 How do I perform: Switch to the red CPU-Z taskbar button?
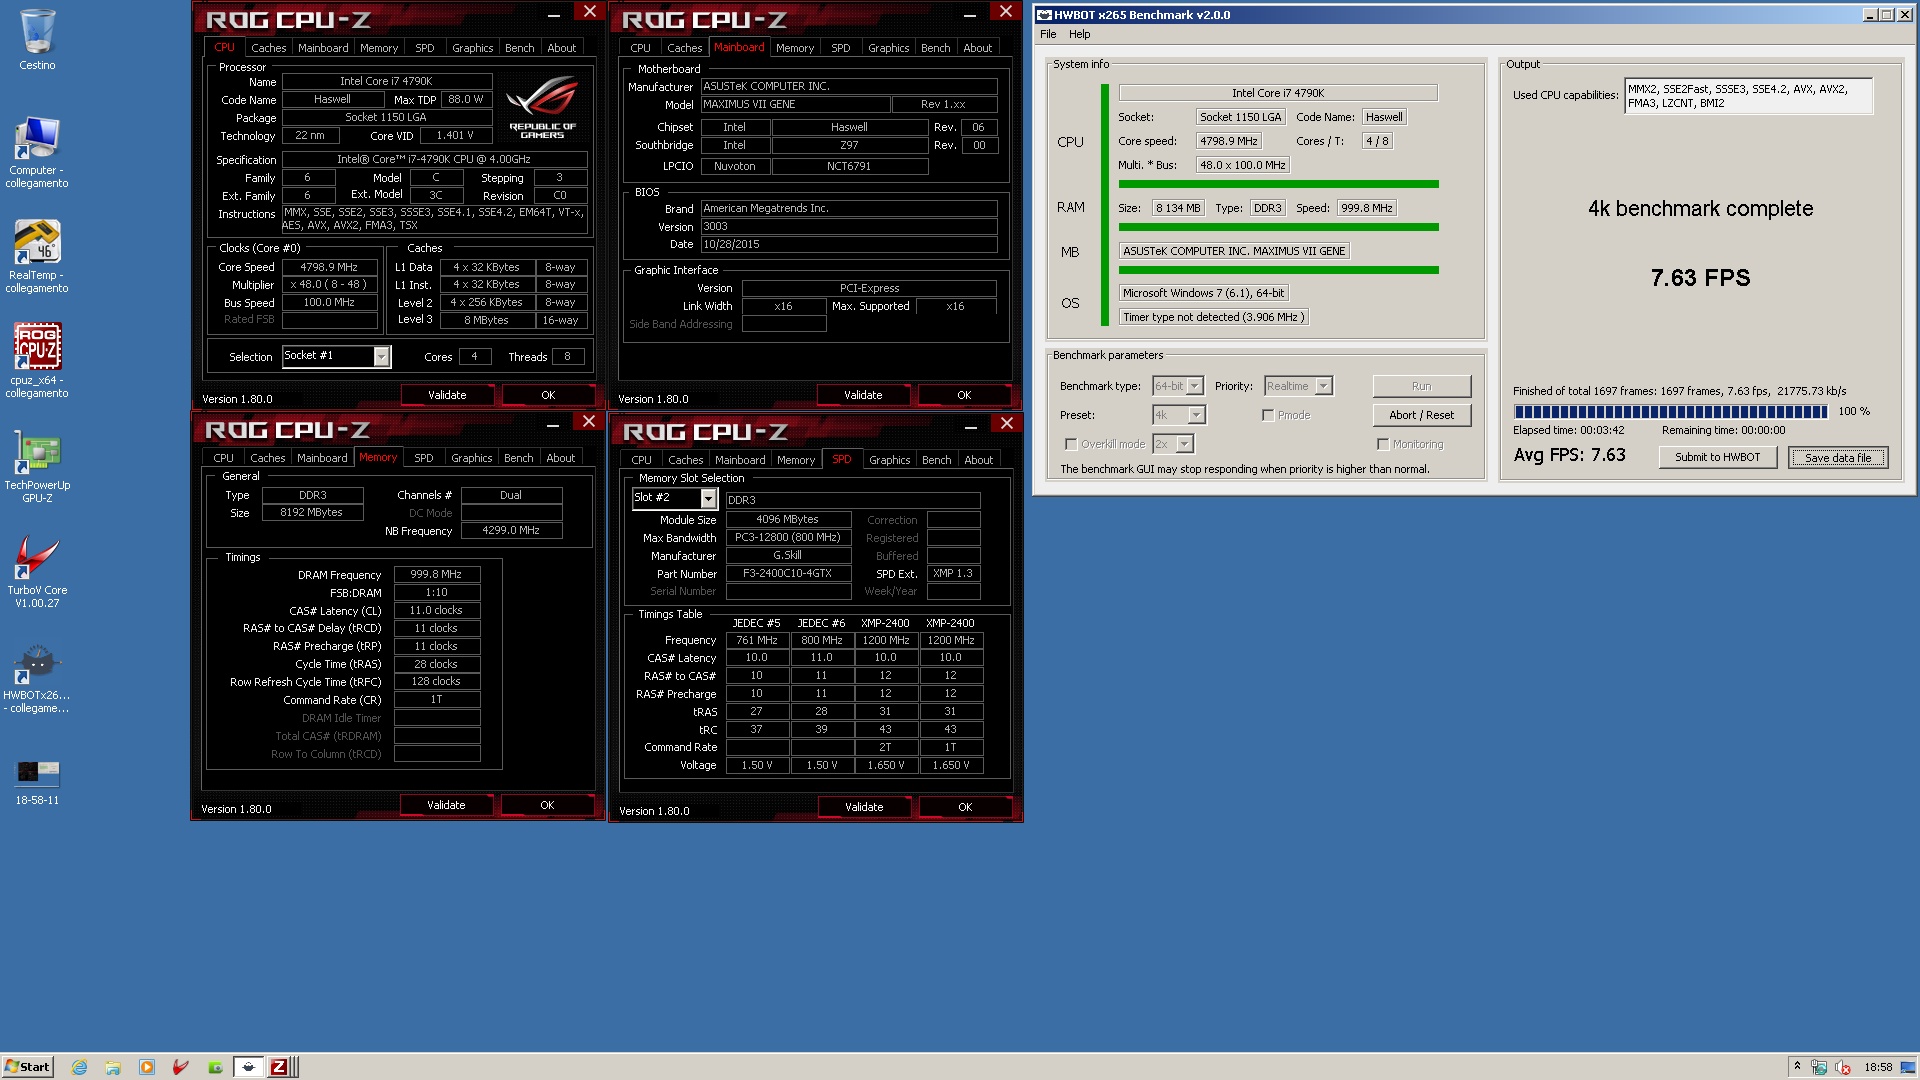(x=280, y=1067)
